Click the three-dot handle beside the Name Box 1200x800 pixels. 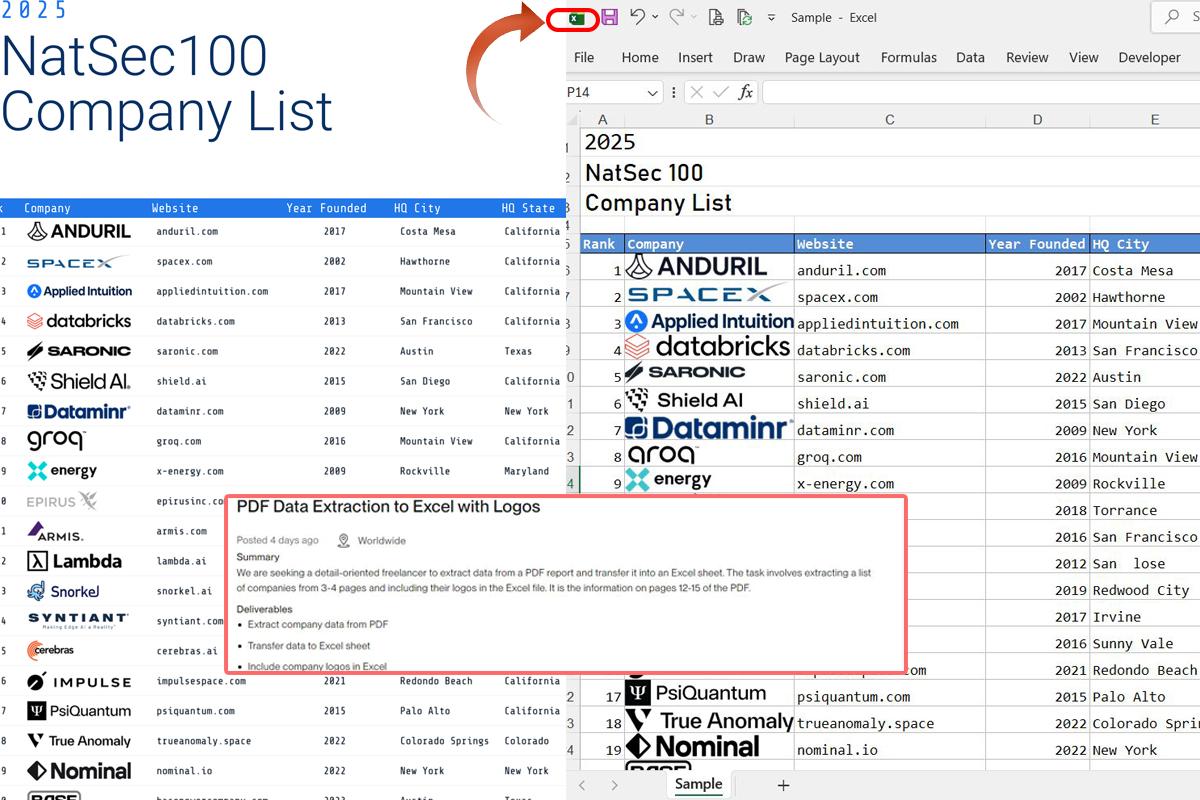[x=673, y=93]
